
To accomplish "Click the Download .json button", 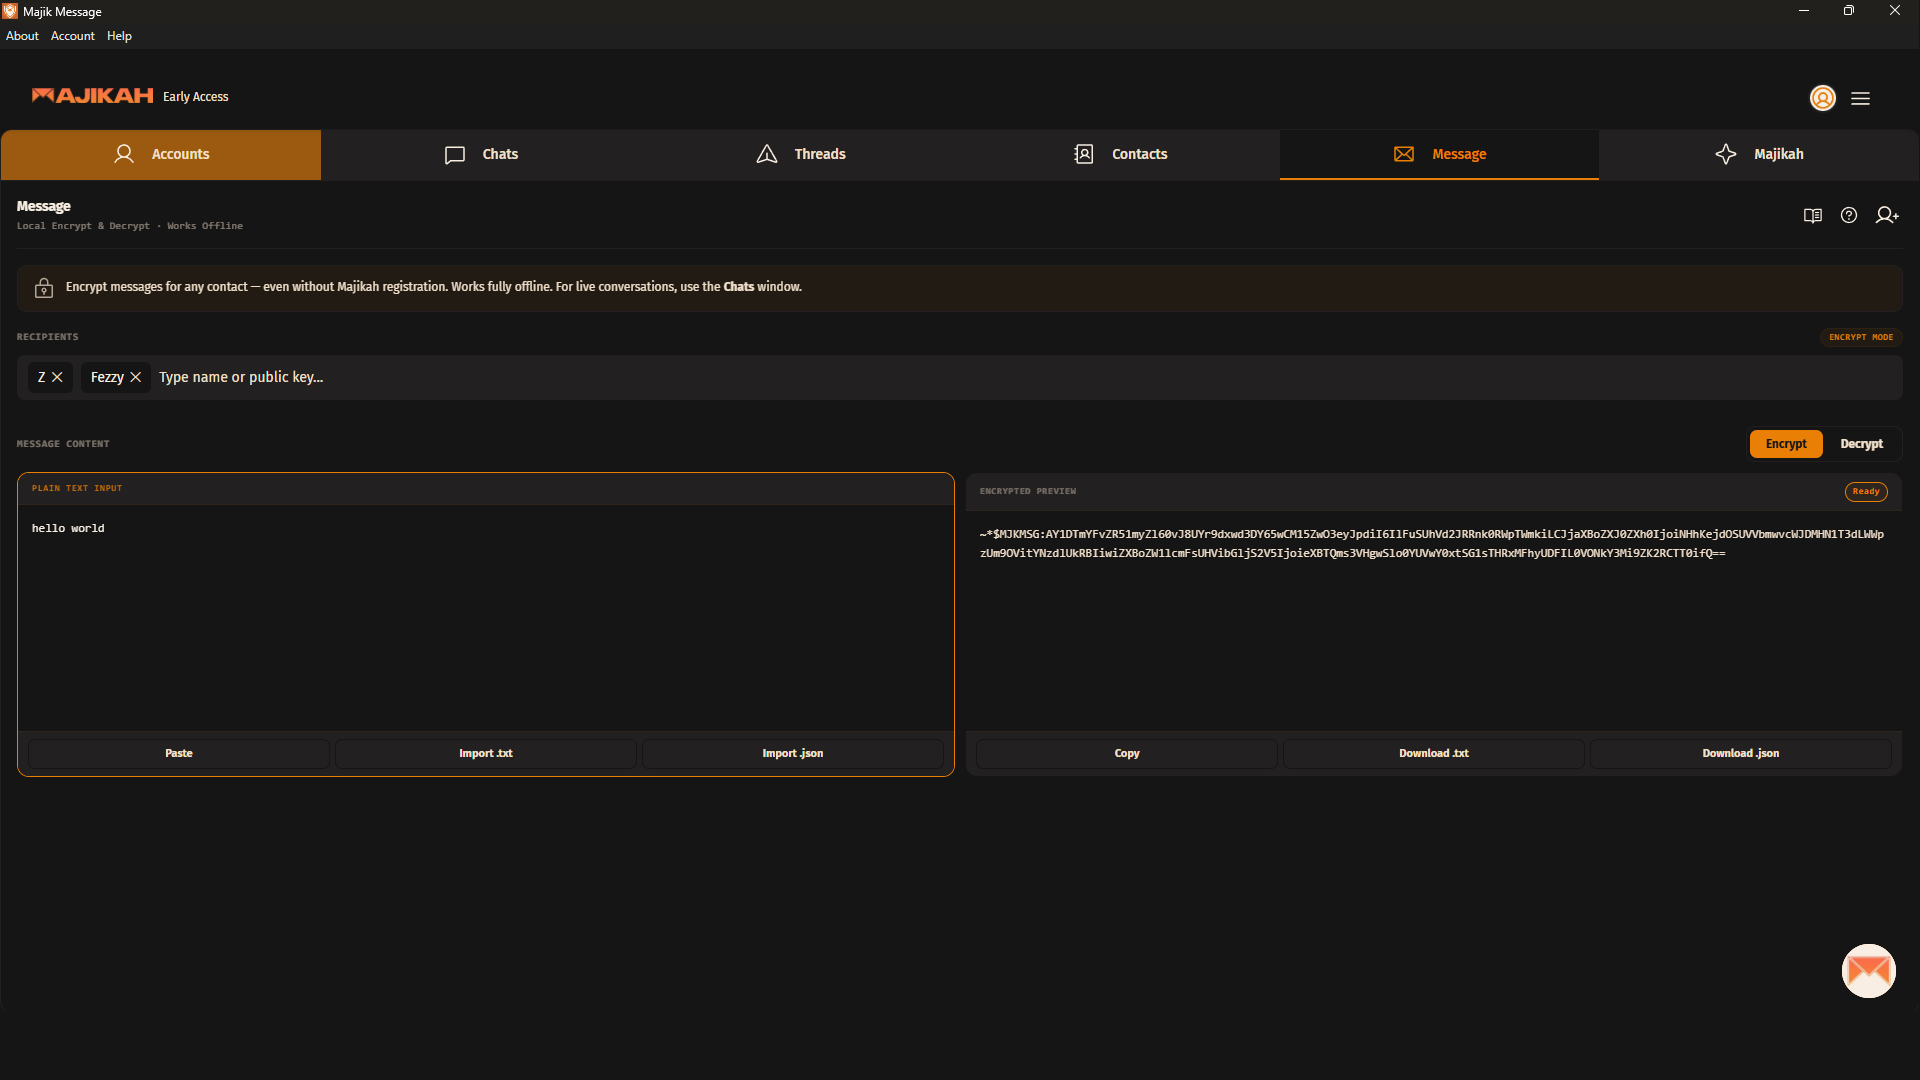I will [x=1740, y=754].
